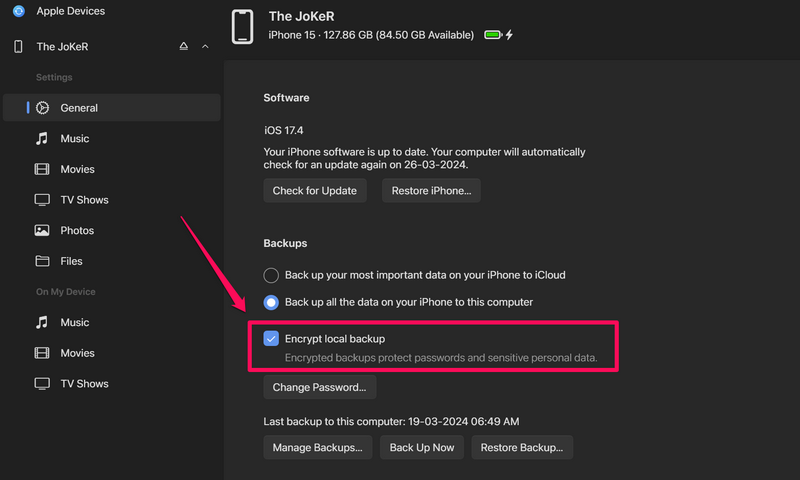
Task: Collapse The JoKeR device section chevron
Action: coord(205,47)
